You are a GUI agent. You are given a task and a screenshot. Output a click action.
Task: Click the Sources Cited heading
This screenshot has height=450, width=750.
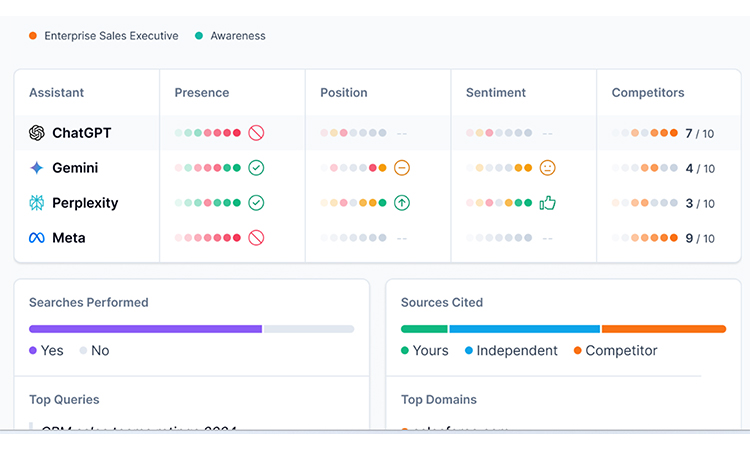(x=442, y=303)
